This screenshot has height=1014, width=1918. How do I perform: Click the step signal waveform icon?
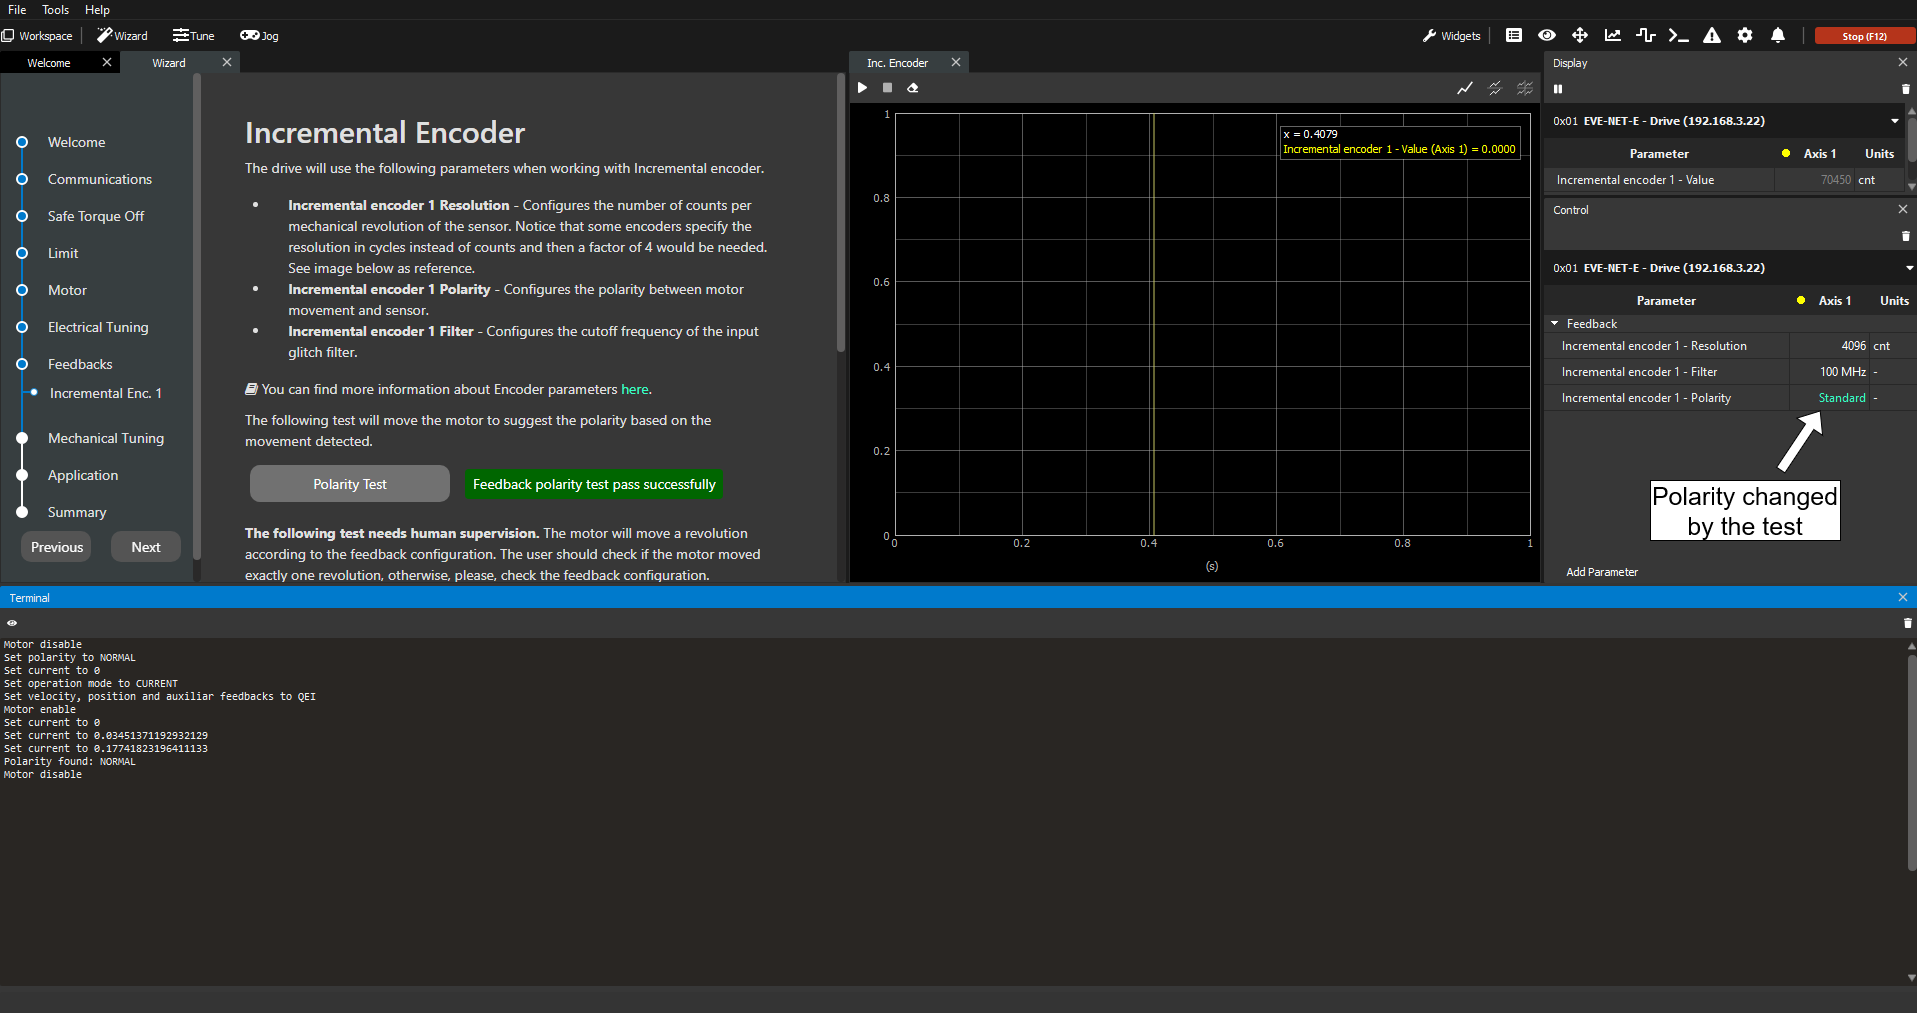(x=1645, y=36)
